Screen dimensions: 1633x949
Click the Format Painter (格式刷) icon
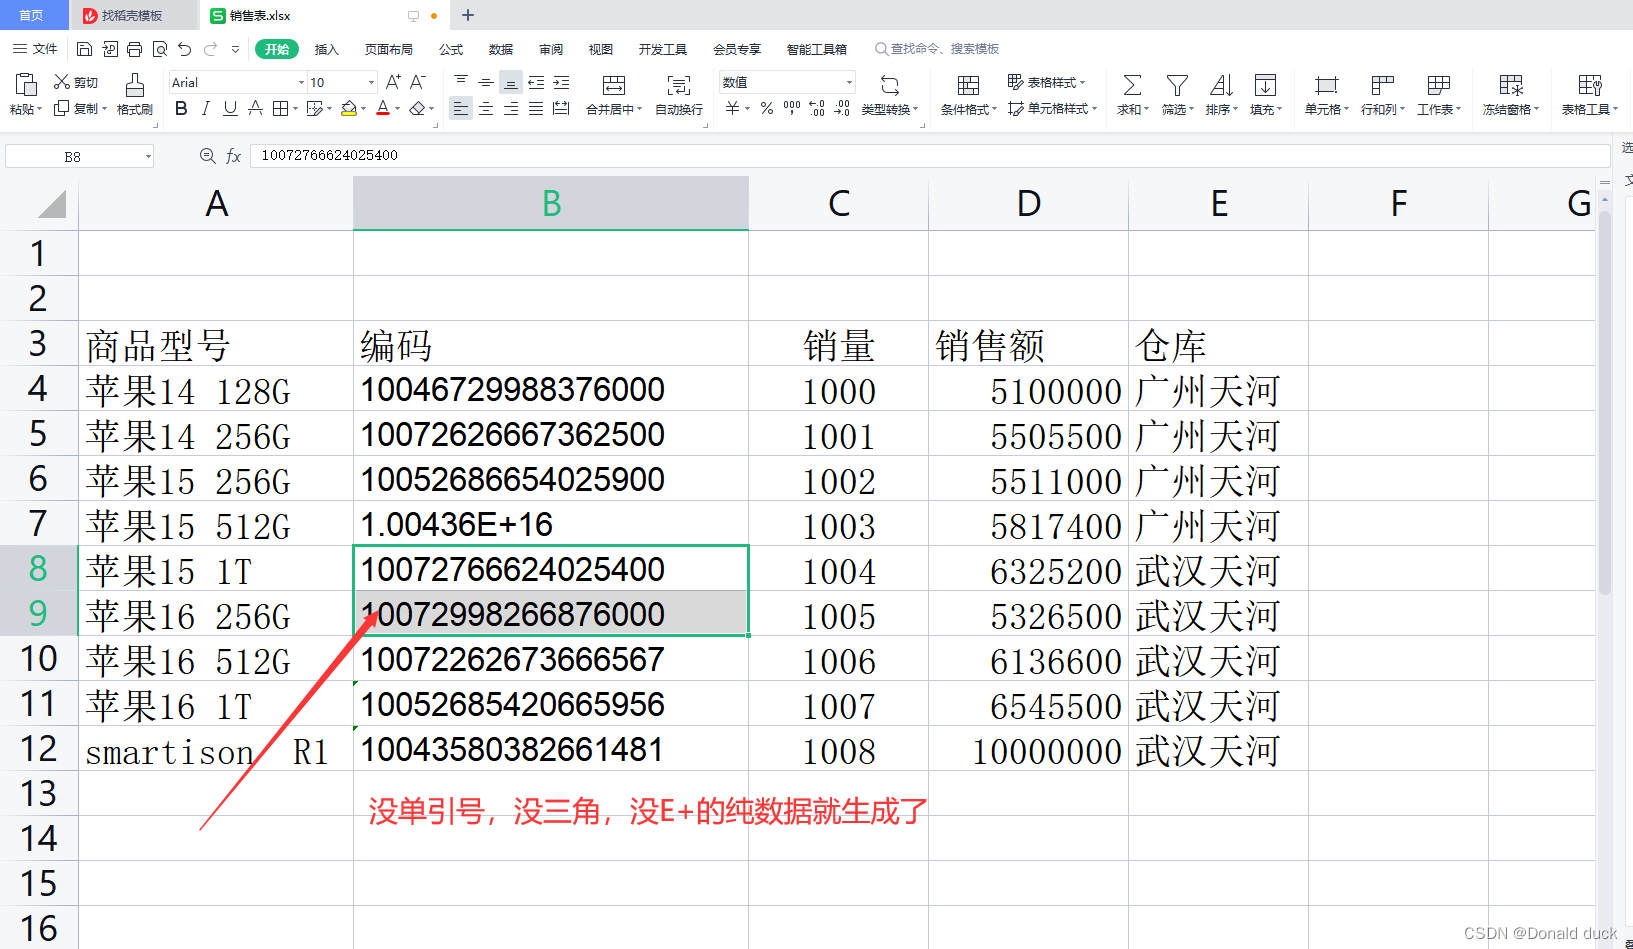tap(135, 84)
